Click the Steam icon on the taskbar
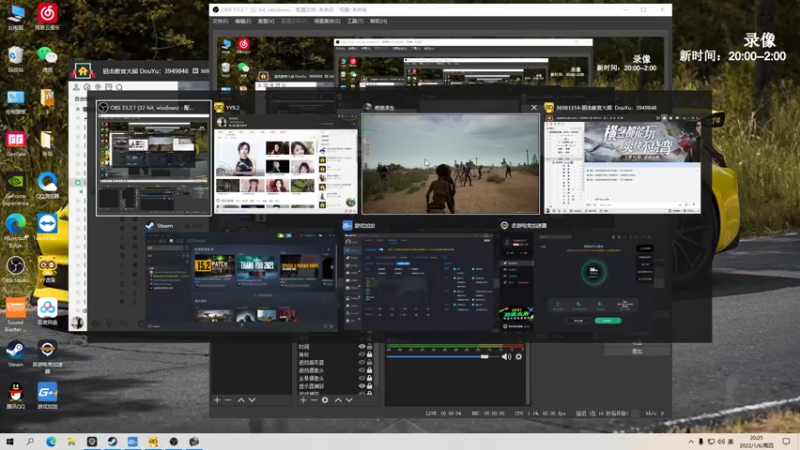This screenshot has height=450, width=800. coord(113,441)
